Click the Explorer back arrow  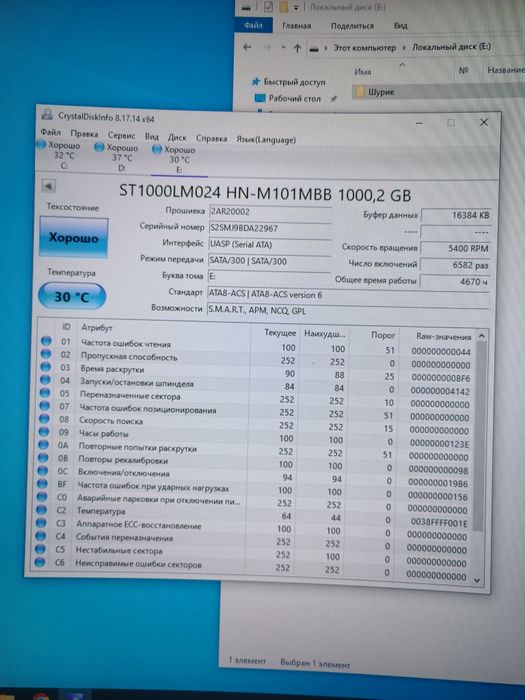[248, 47]
